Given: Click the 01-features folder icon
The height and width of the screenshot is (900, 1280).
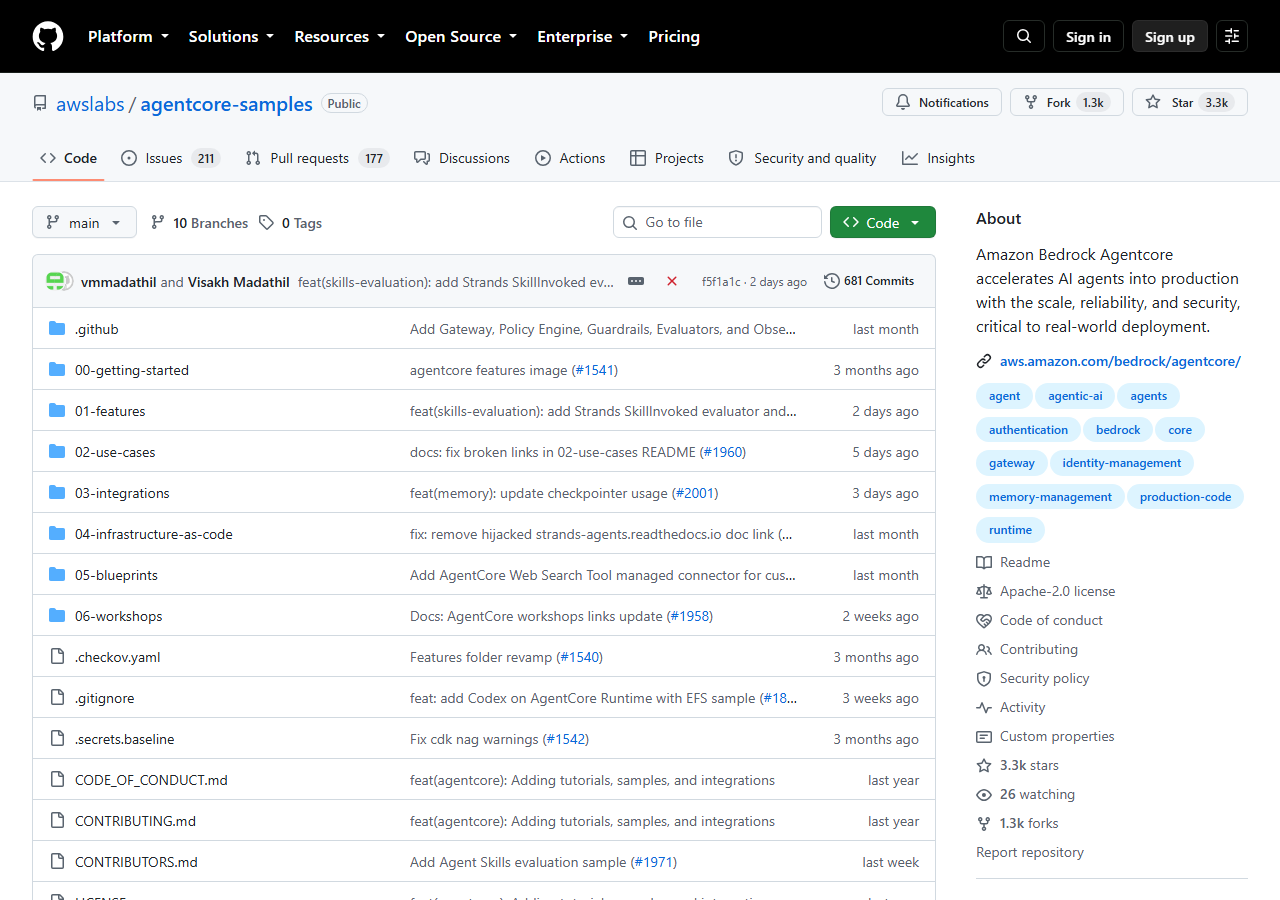Looking at the screenshot, I should pyautogui.click(x=57, y=411).
